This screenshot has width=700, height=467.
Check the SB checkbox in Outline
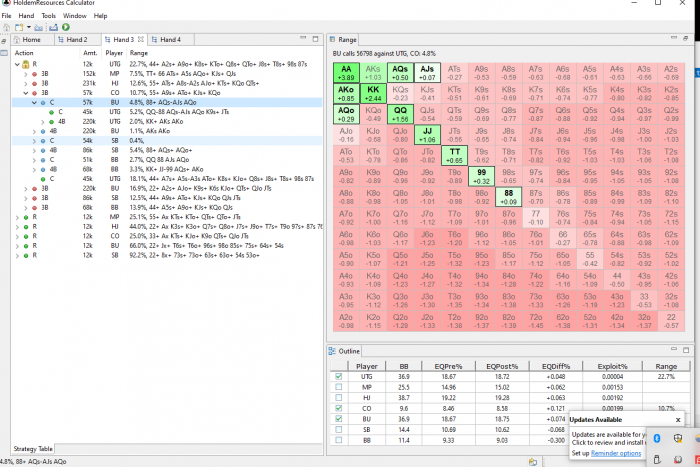338,429
